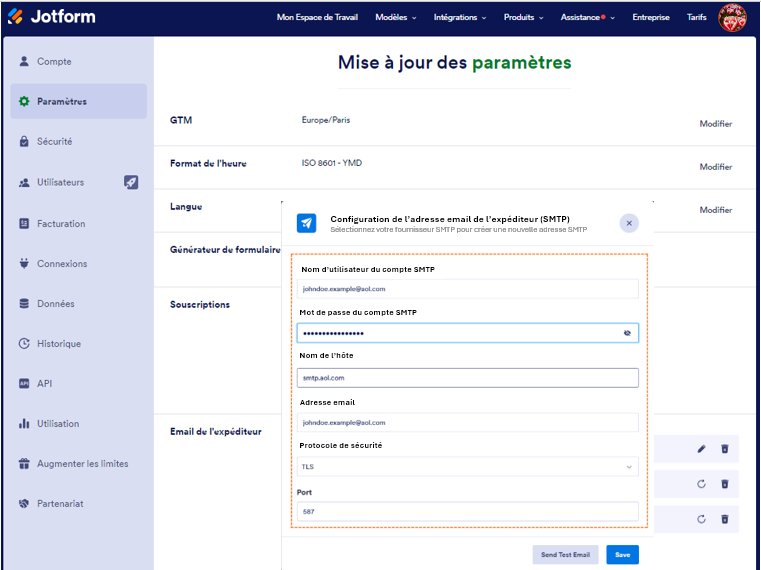Click the SMTP username field
The width and height of the screenshot is (761, 570).
coord(467,289)
